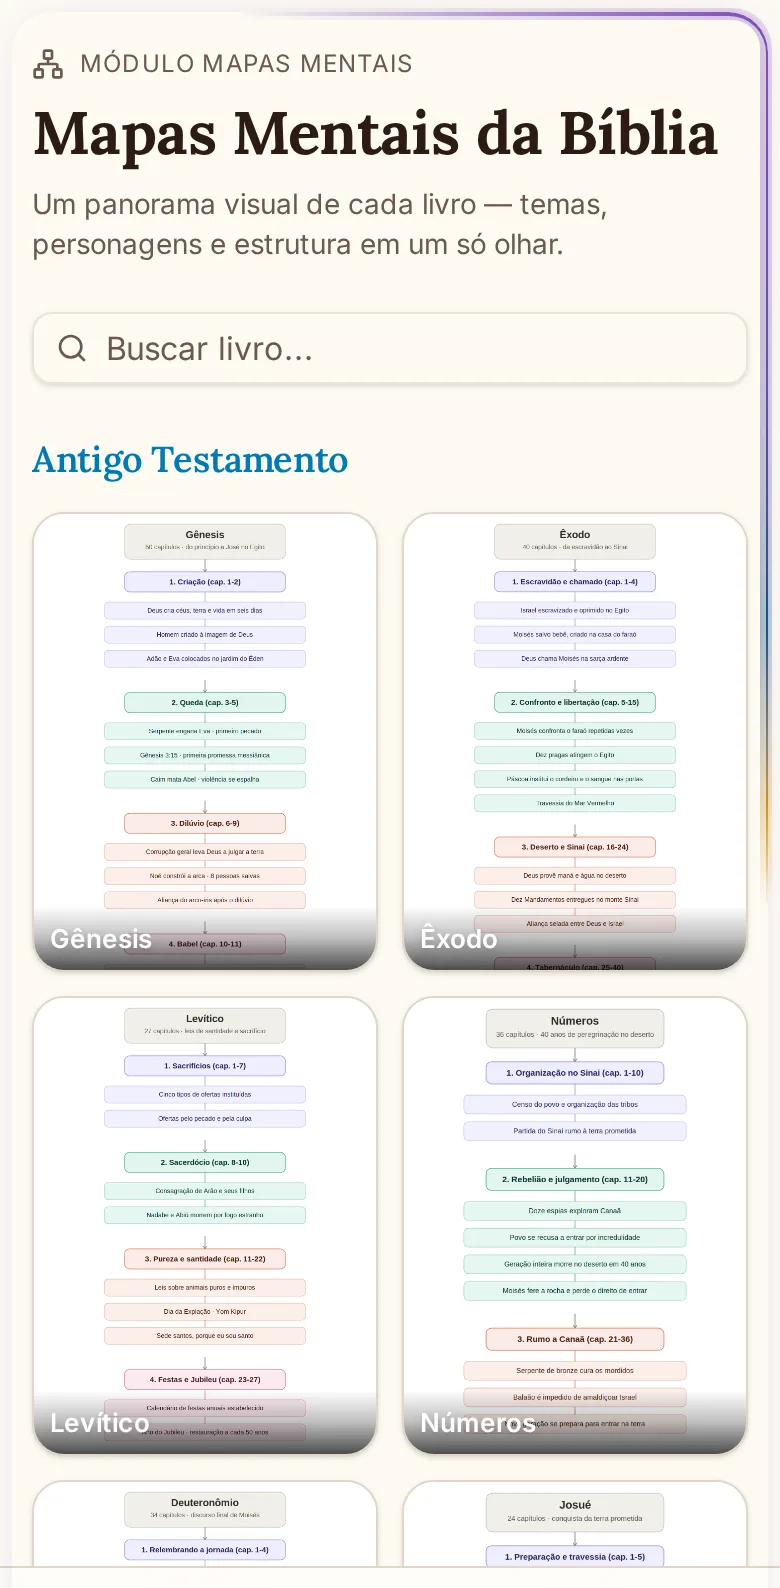Click '3. Rumo a Canaã (cap. 21-36)' node

click(x=575, y=1339)
